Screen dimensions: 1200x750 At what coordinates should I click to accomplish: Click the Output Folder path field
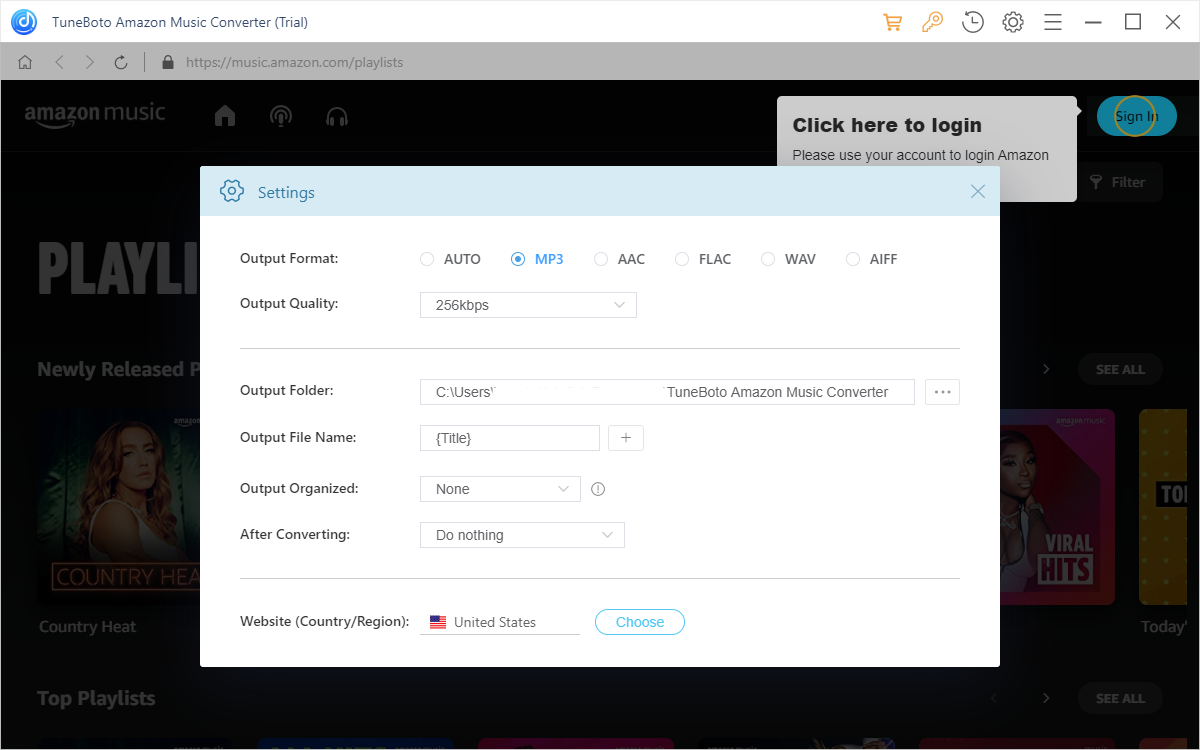(x=667, y=392)
